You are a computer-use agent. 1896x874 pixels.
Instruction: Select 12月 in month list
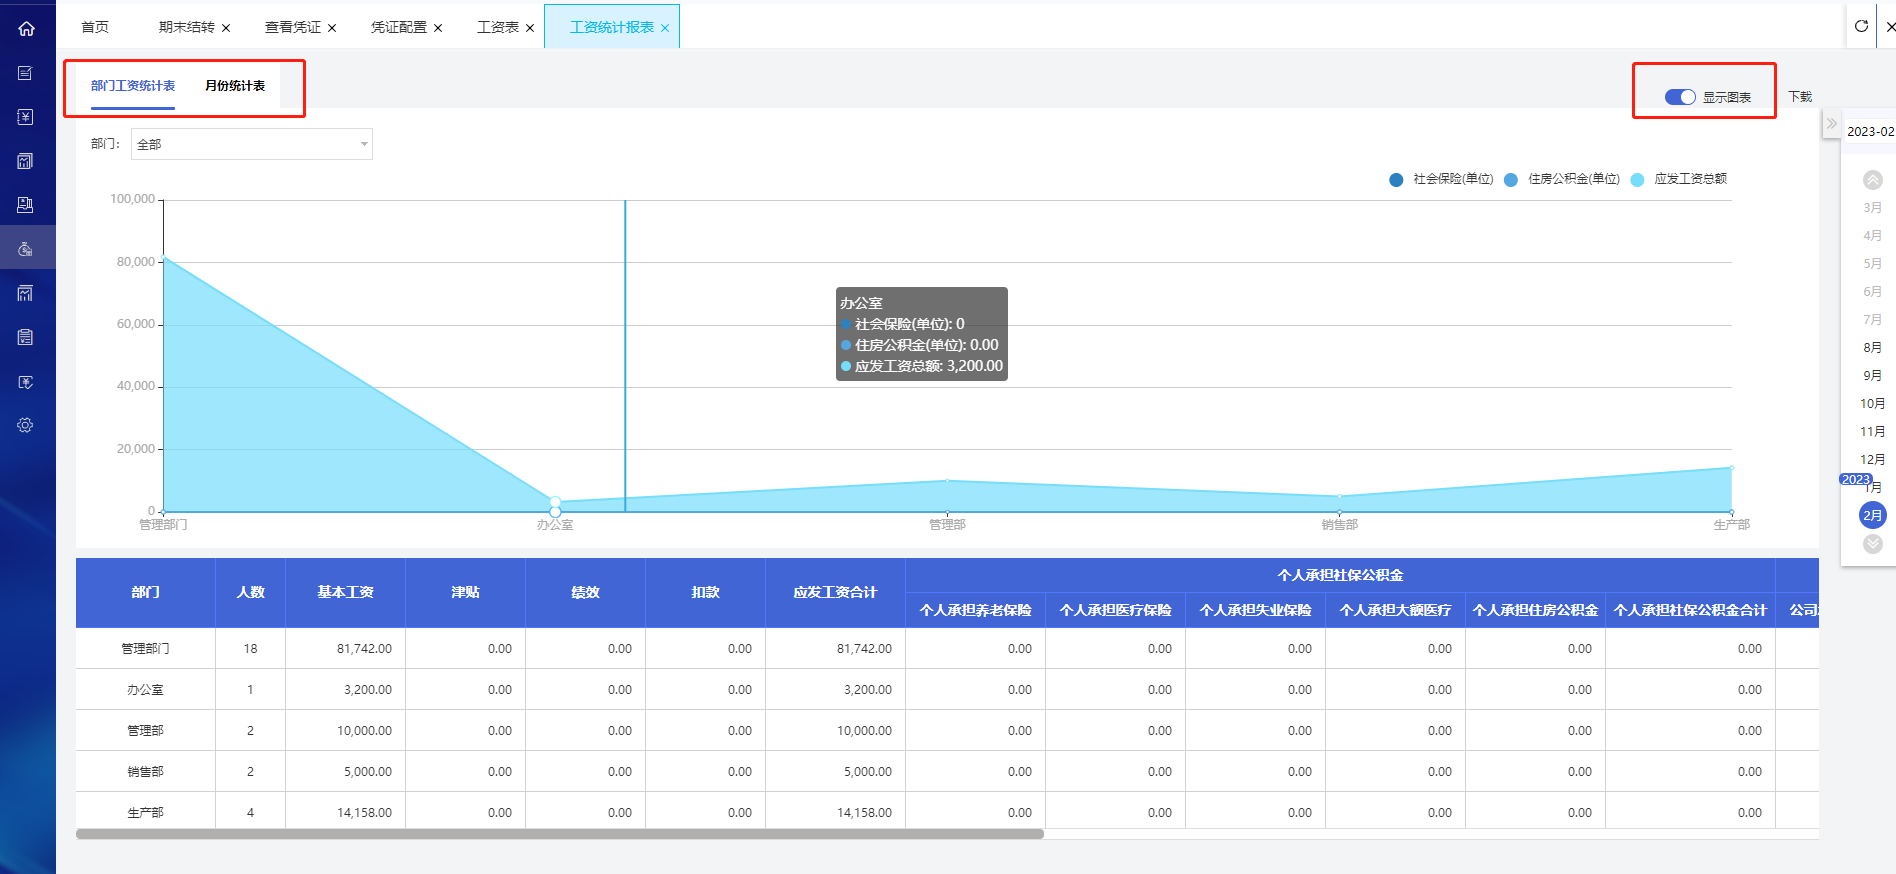tap(1873, 460)
